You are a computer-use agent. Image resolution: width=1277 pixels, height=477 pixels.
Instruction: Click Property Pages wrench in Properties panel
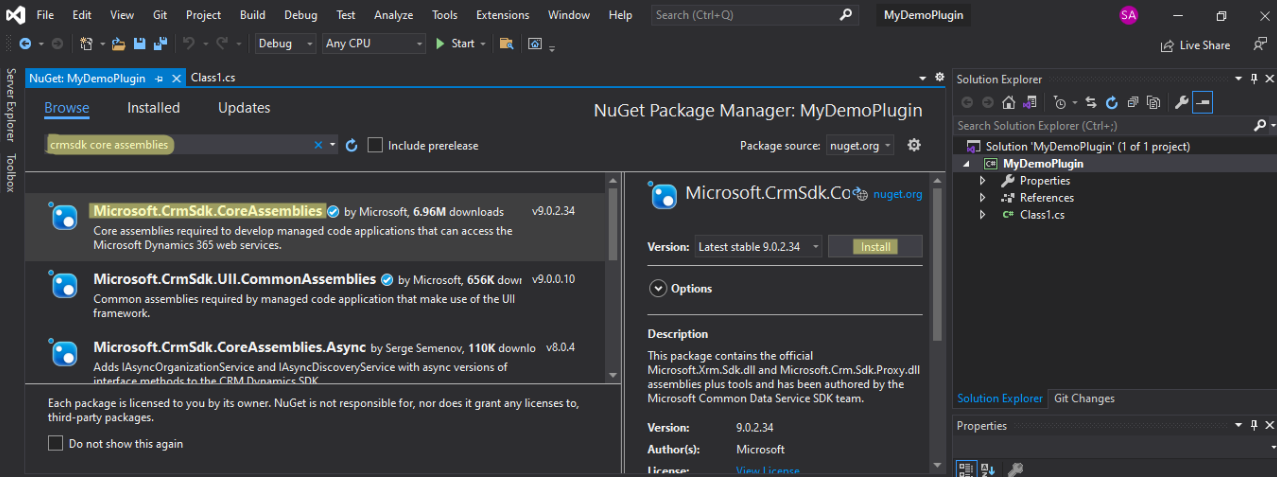(x=1014, y=469)
